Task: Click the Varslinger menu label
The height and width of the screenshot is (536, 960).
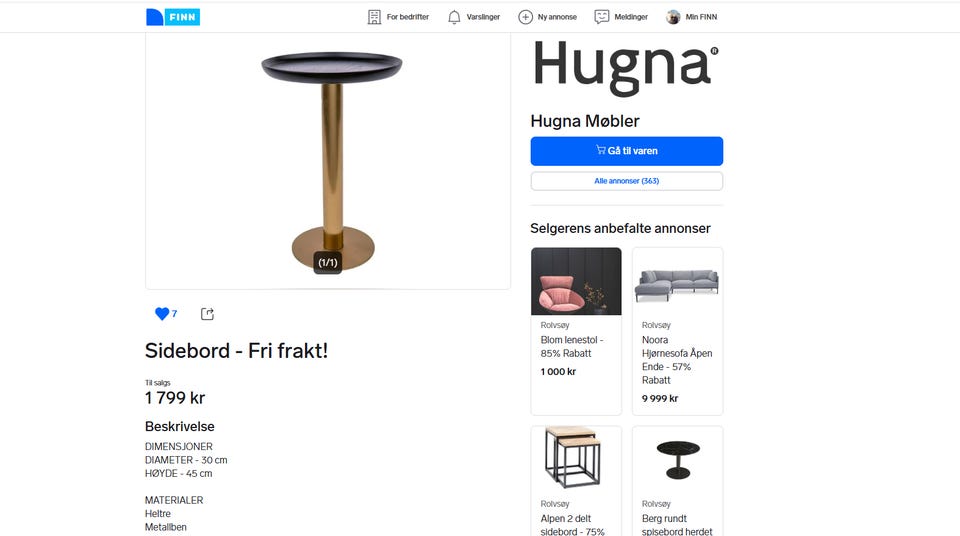Action: [x=483, y=17]
